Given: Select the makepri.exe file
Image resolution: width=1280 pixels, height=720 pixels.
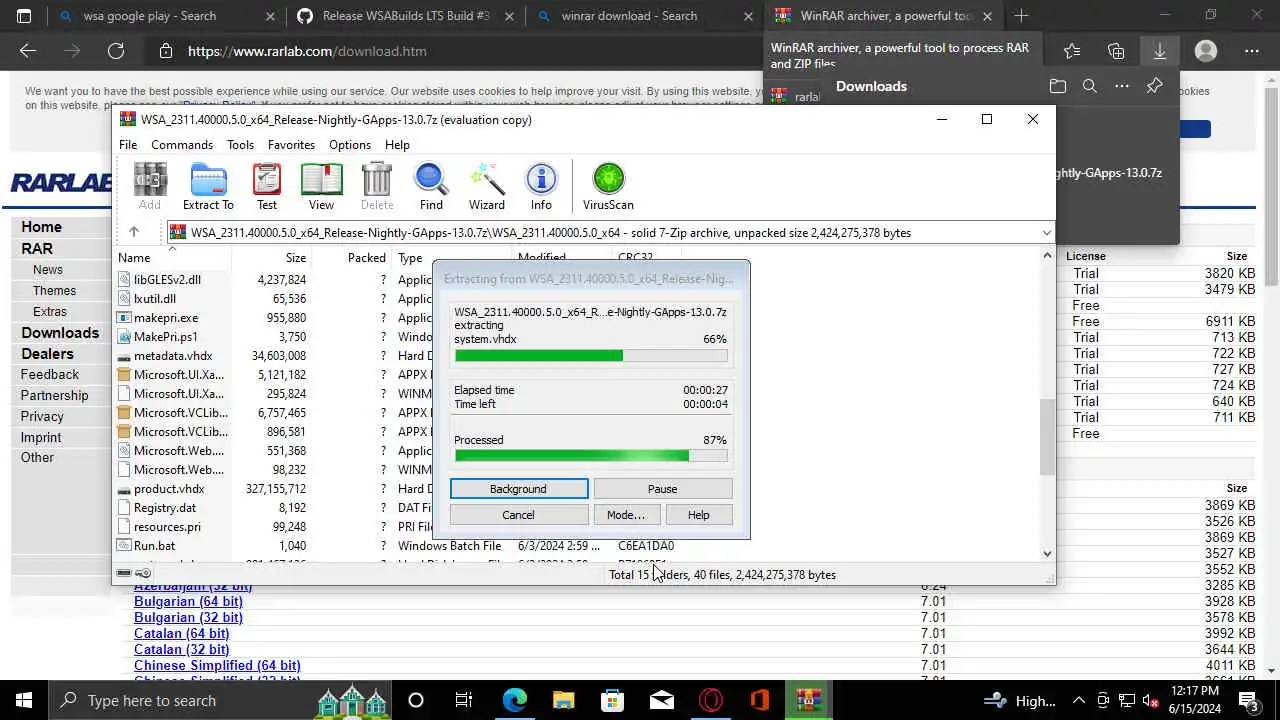Looking at the screenshot, I should (x=166, y=318).
